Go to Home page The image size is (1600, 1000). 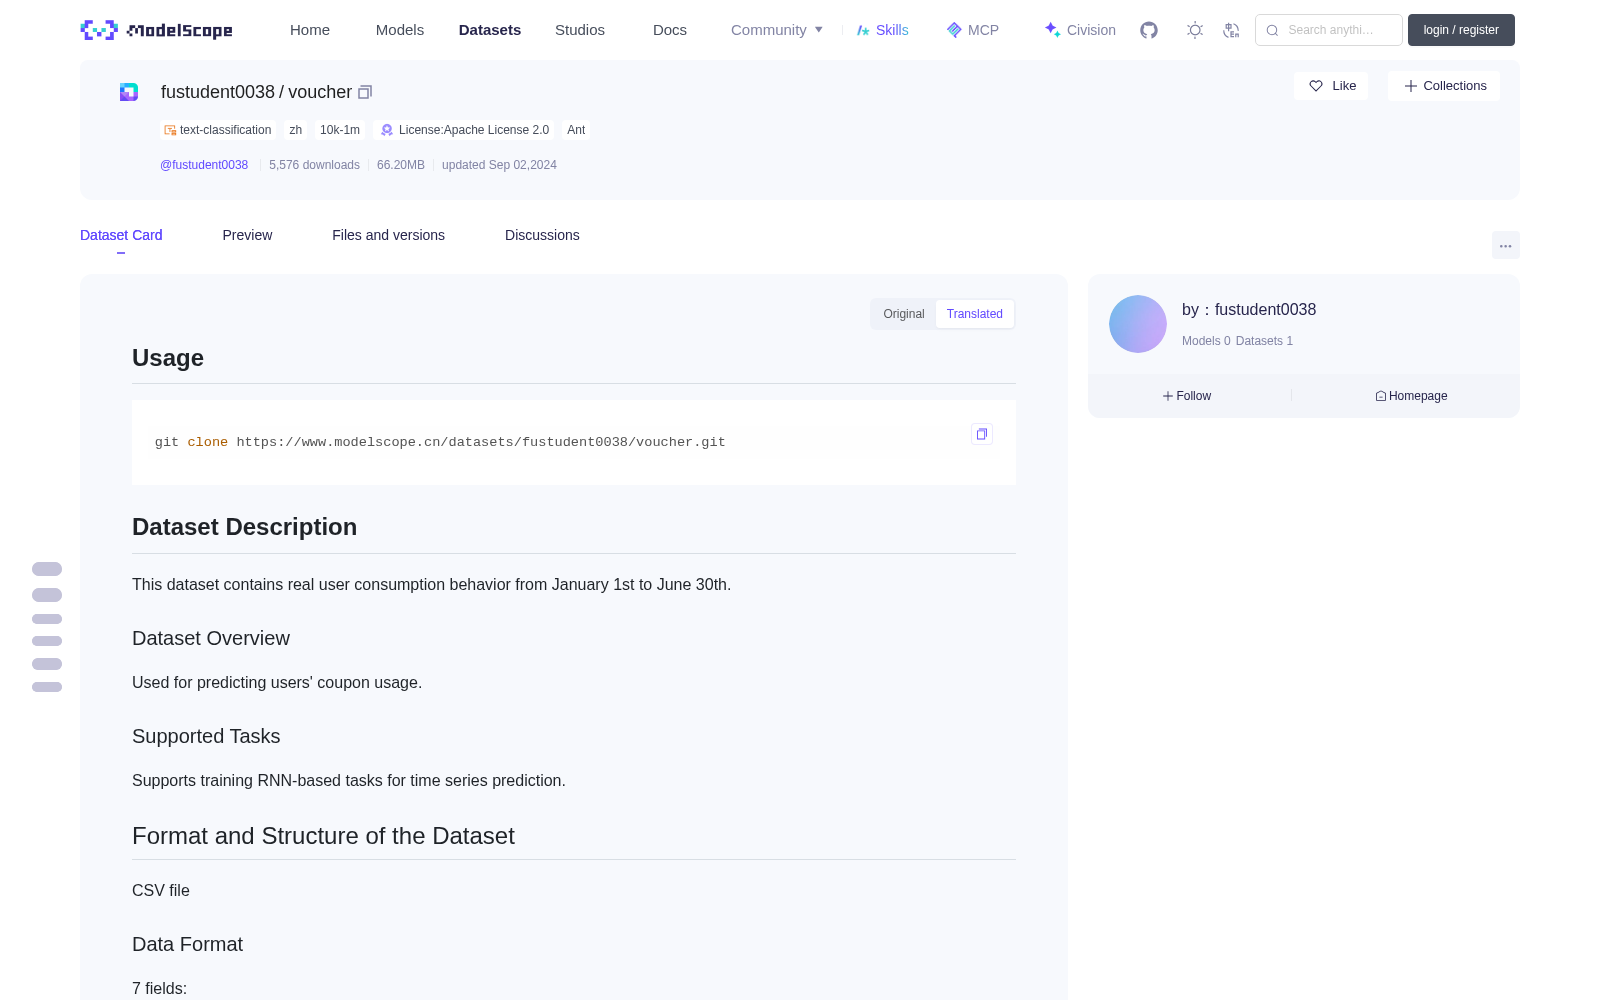click(x=310, y=30)
